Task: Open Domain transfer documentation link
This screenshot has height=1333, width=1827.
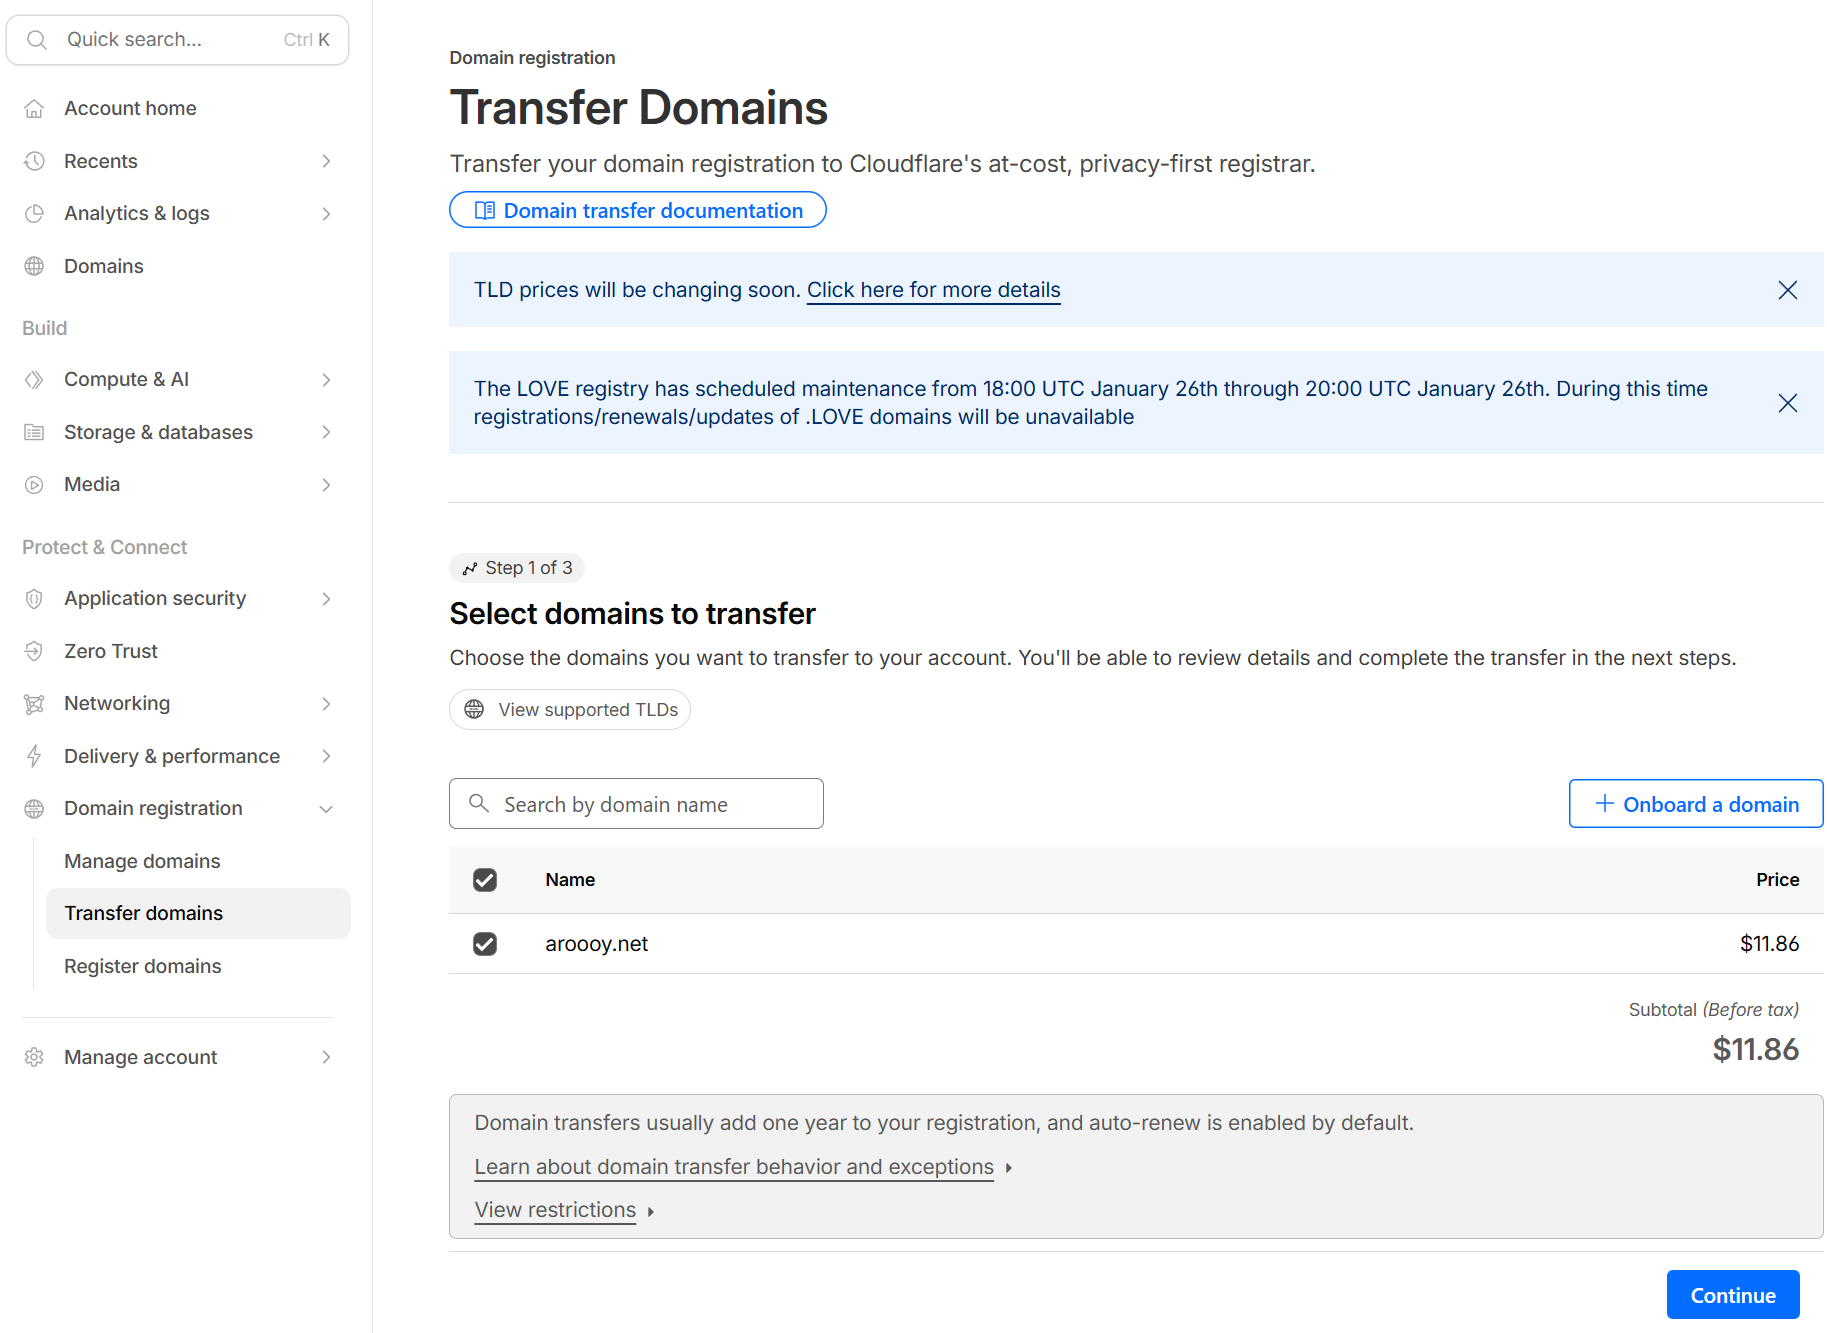Action: (638, 210)
